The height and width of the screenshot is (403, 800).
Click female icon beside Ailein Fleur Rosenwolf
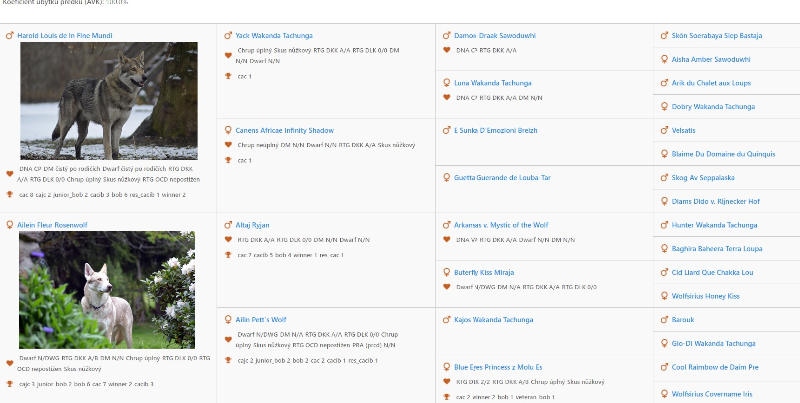click(x=10, y=225)
